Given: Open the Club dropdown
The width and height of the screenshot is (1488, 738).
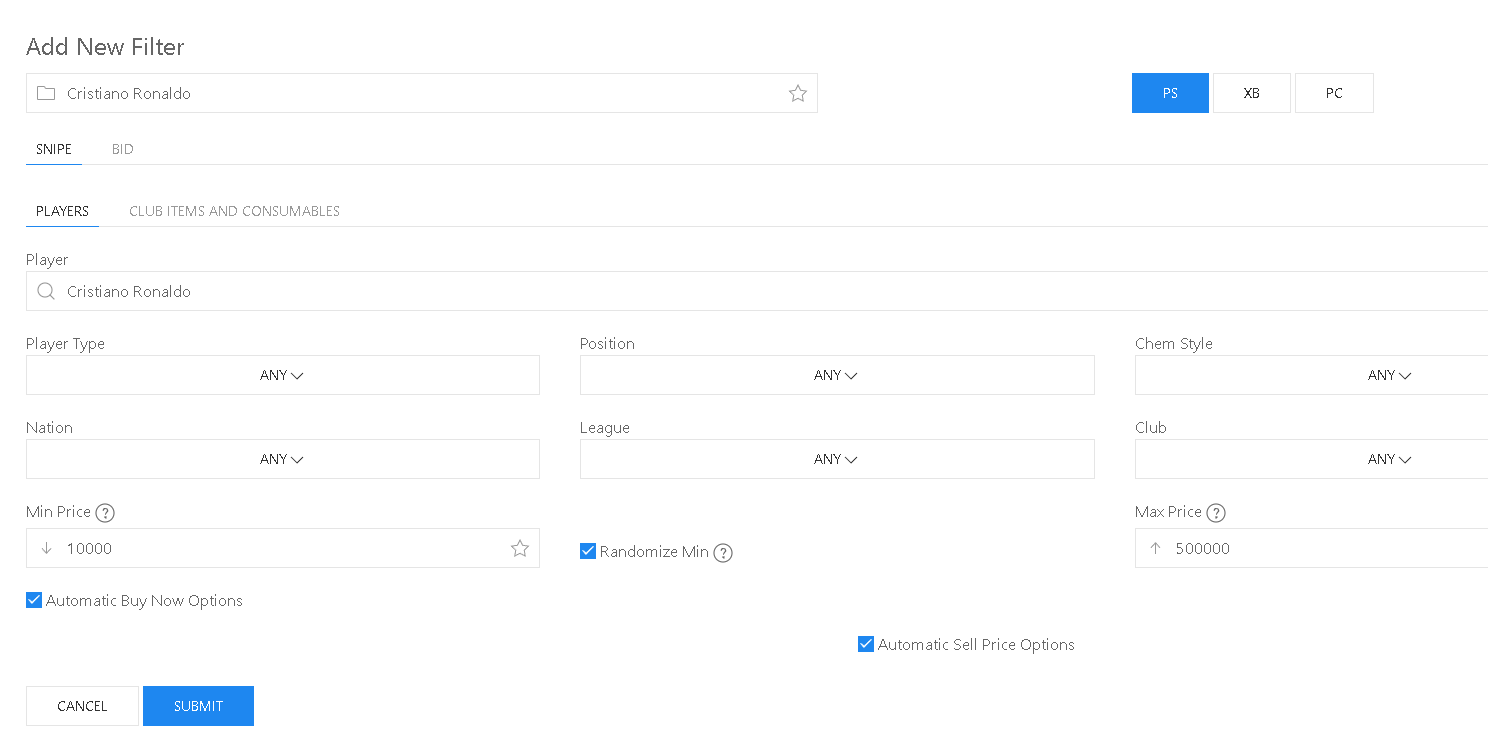Looking at the screenshot, I should coord(1311,459).
